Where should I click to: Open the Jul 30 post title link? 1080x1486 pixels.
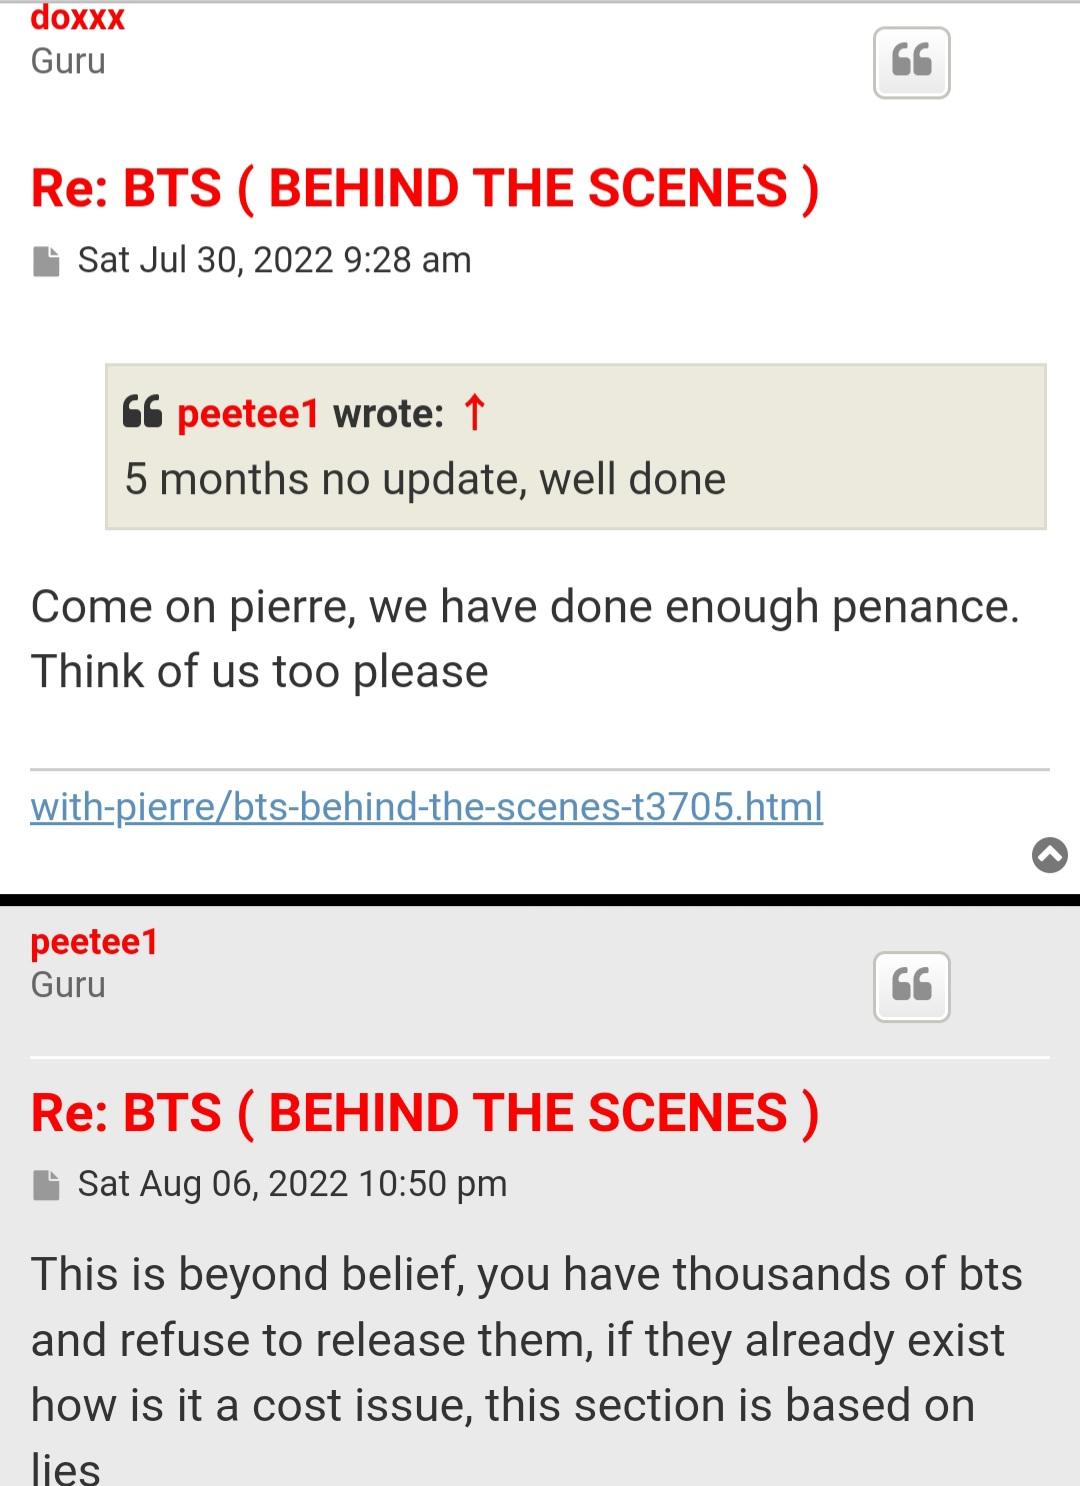click(x=425, y=188)
